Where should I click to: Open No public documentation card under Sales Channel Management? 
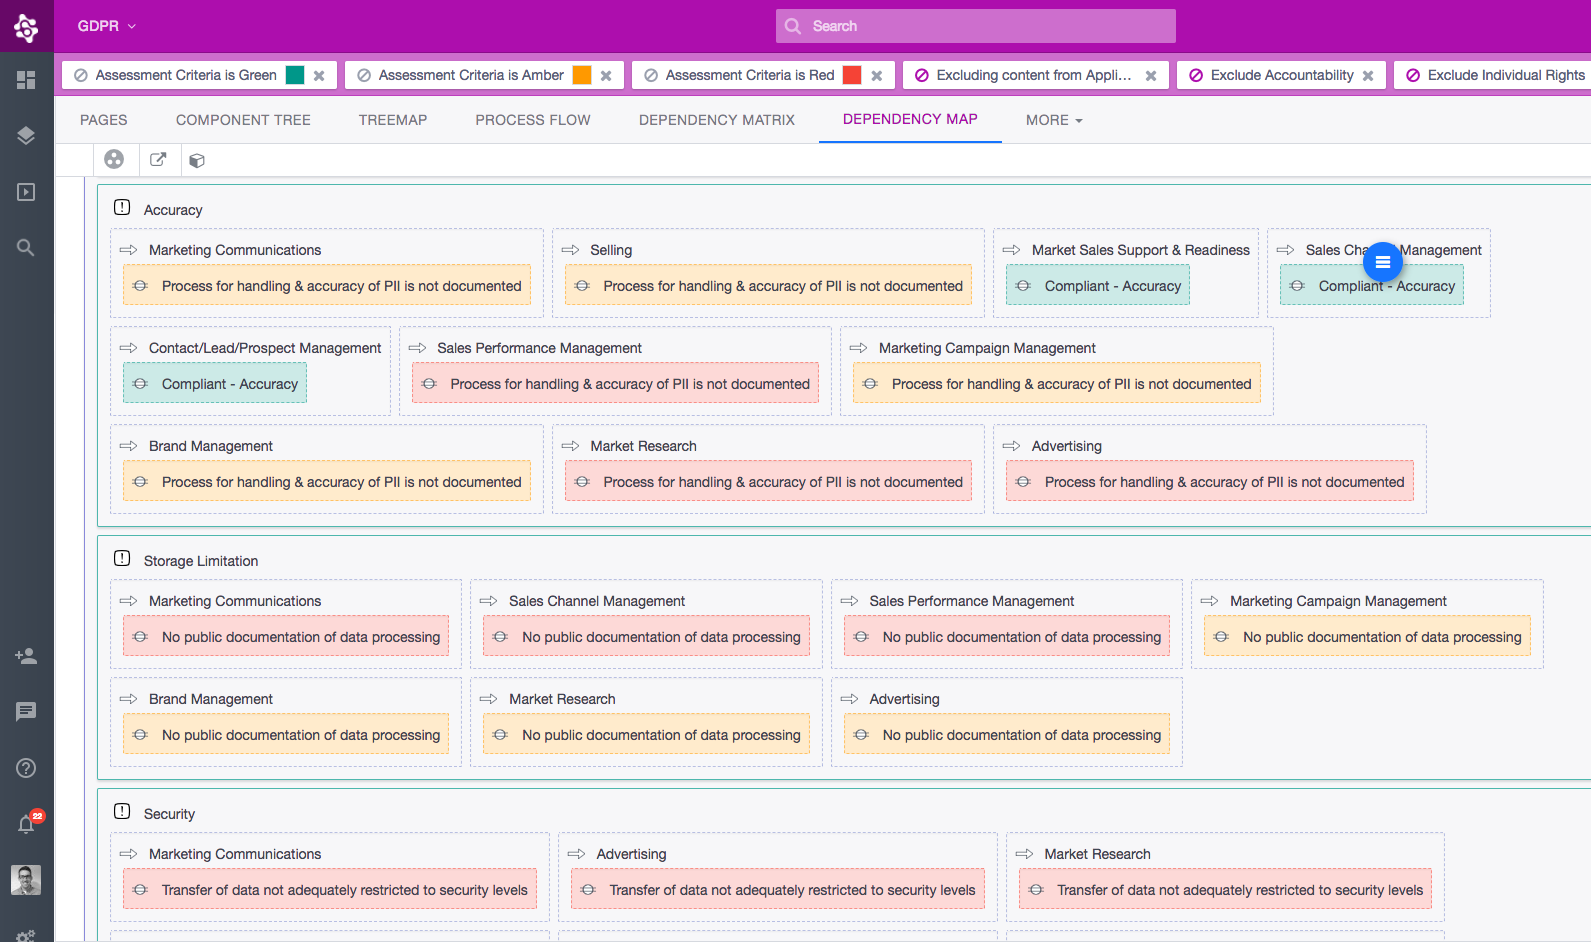pos(646,636)
